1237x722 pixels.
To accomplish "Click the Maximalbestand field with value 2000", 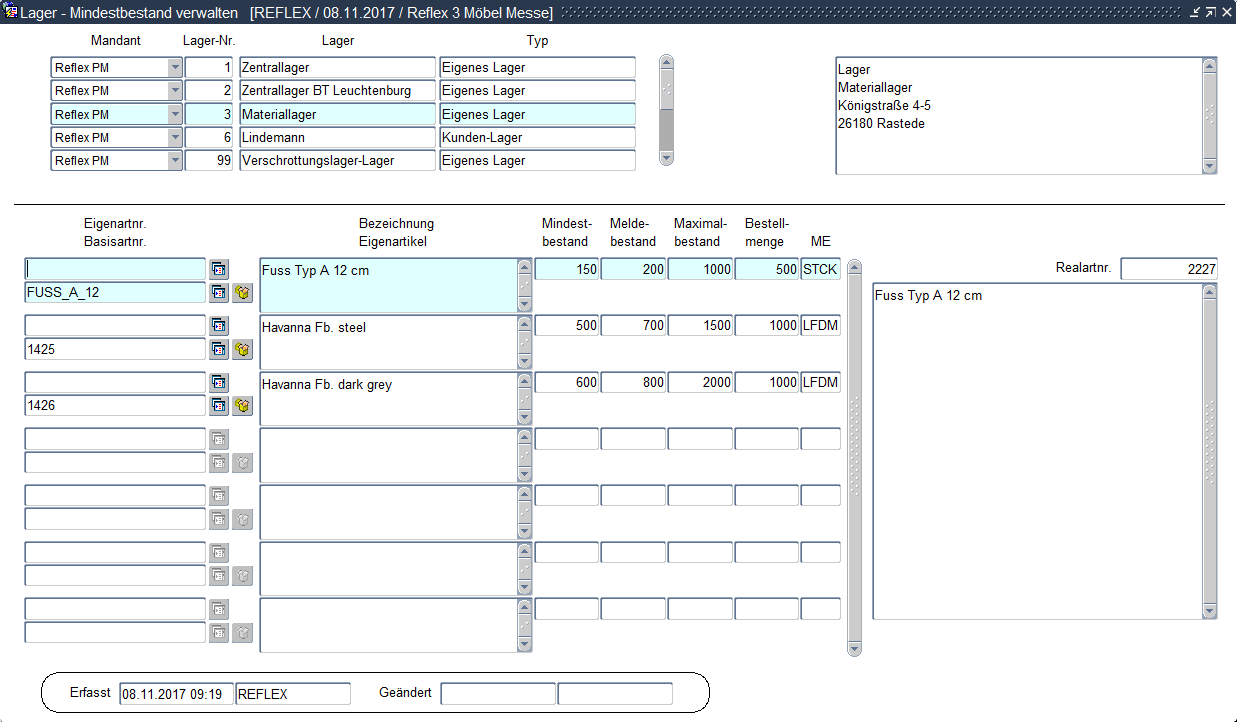I will pos(700,383).
